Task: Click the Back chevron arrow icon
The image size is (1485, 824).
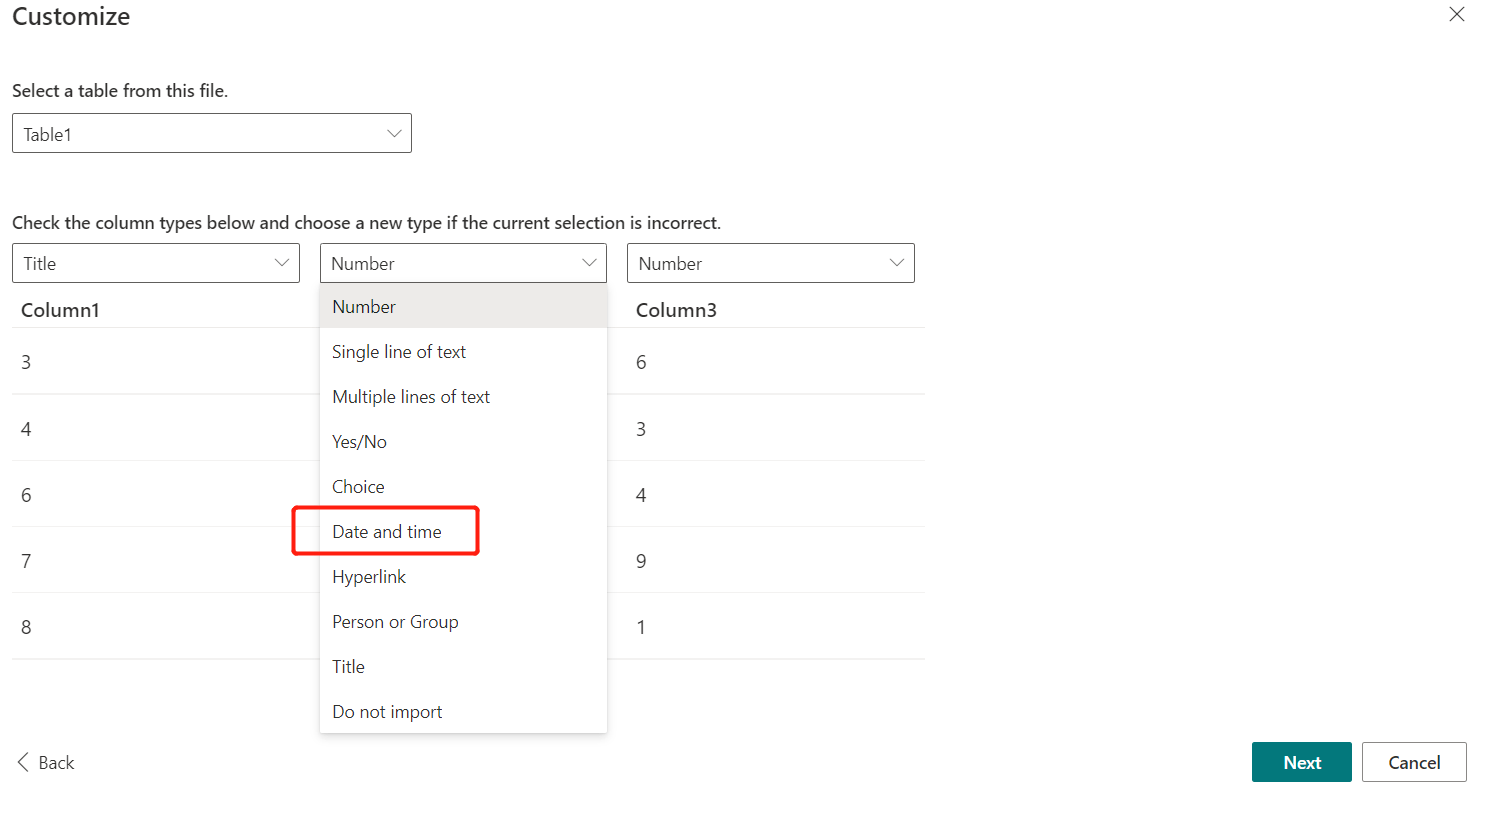Action: tap(23, 762)
